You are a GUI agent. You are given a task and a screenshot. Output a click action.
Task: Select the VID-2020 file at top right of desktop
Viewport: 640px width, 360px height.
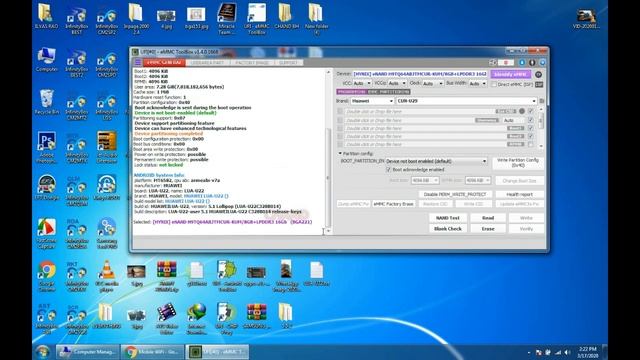pos(586,19)
